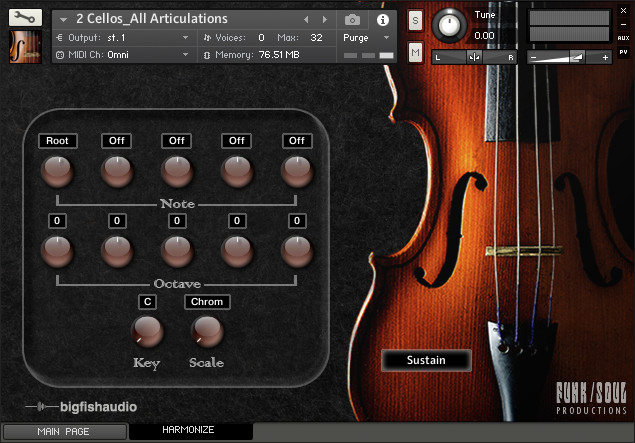This screenshot has width=635, height=443.
Task: Click the first Octave value box
Action: point(57,221)
